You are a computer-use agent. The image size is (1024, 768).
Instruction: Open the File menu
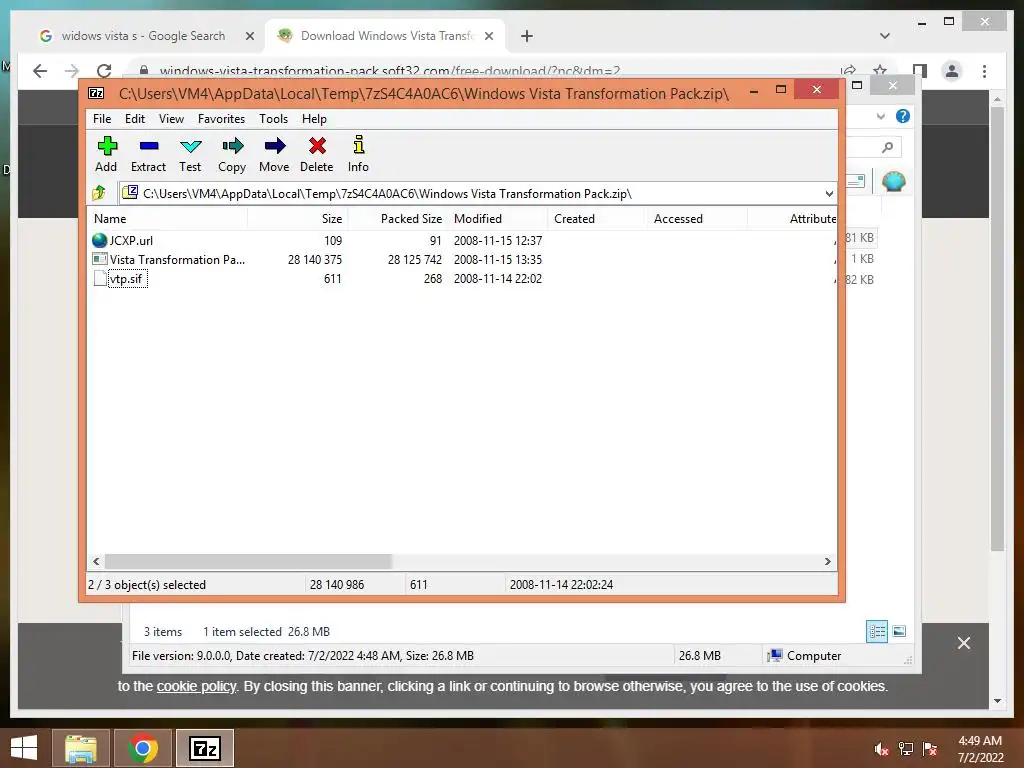(x=102, y=119)
